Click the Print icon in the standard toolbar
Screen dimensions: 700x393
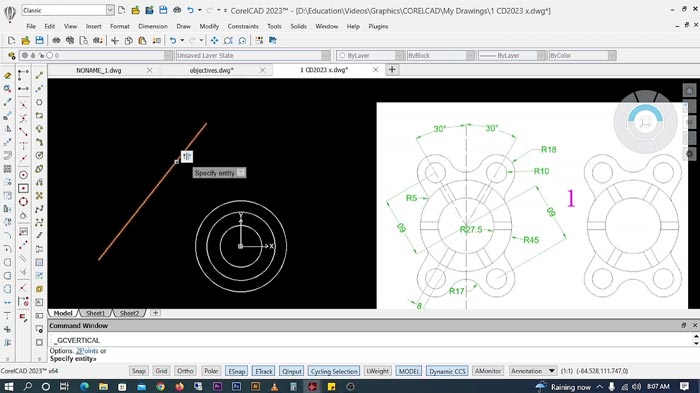click(56, 41)
